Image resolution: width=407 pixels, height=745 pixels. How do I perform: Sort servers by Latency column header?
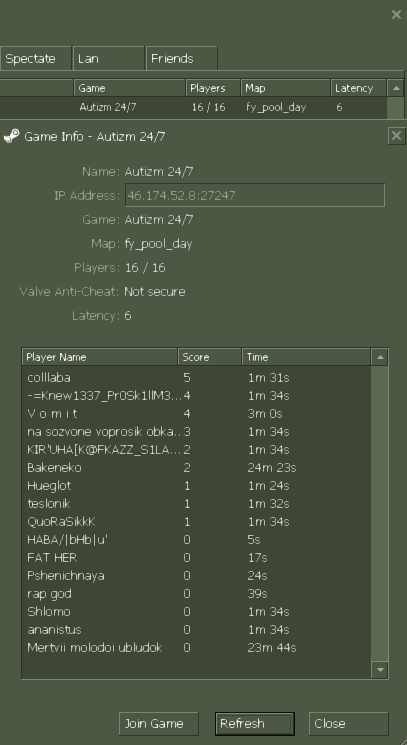[358, 88]
